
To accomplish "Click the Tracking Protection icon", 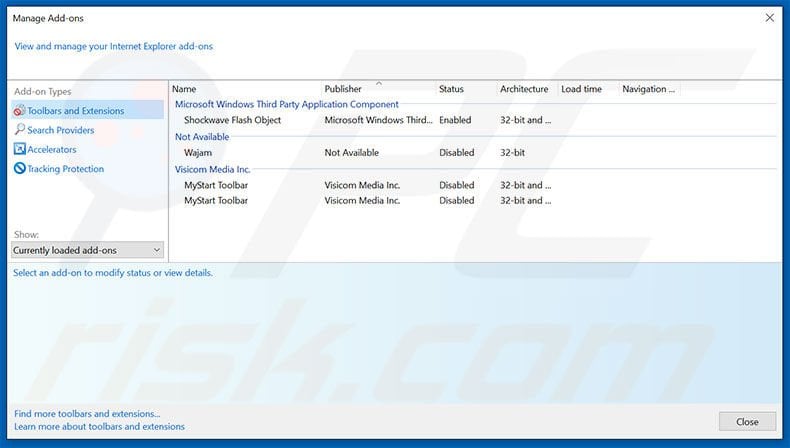I will [20, 168].
